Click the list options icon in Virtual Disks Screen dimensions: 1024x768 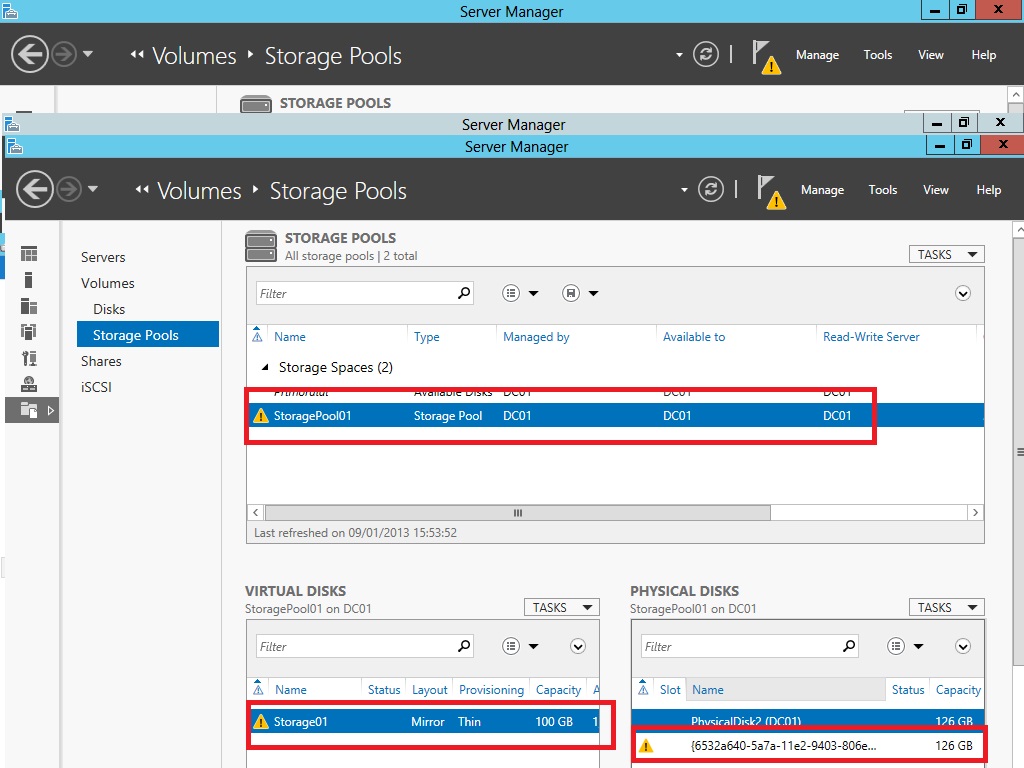point(512,646)
